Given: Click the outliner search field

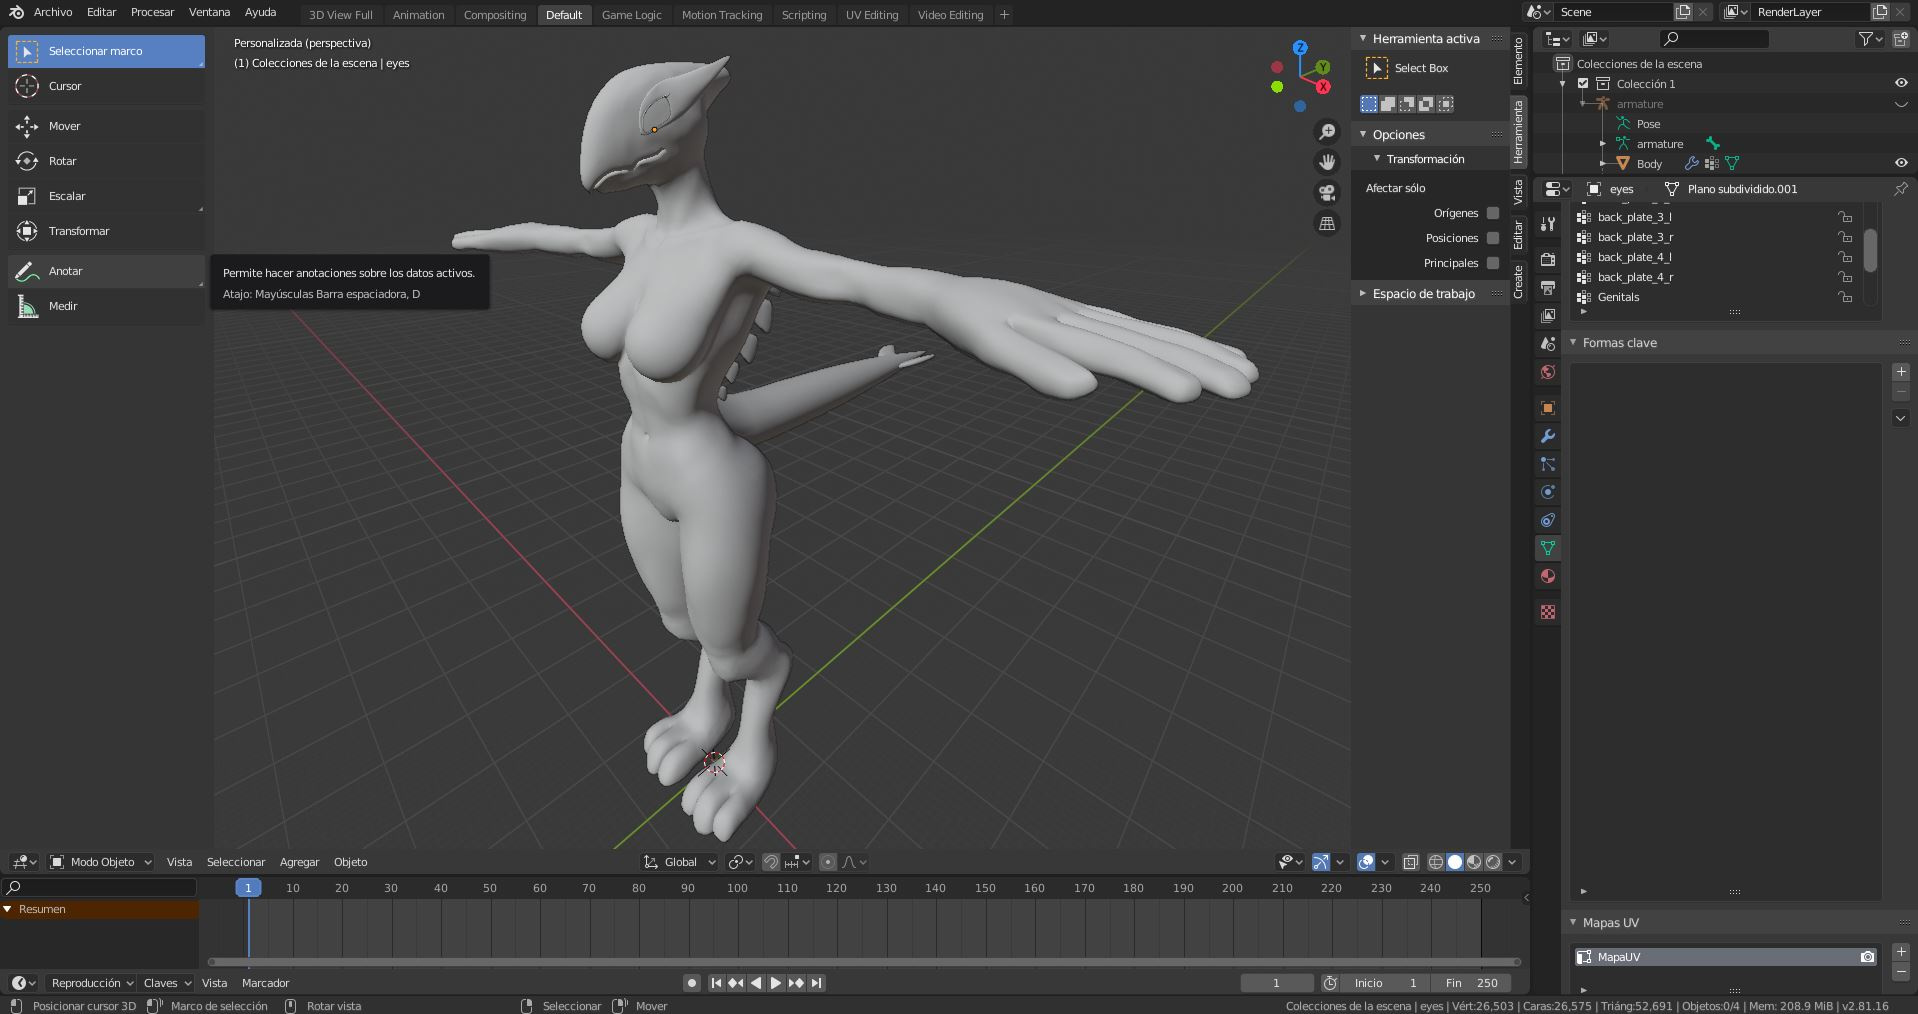Looking at the screenshot, I should coord(1714,39).
